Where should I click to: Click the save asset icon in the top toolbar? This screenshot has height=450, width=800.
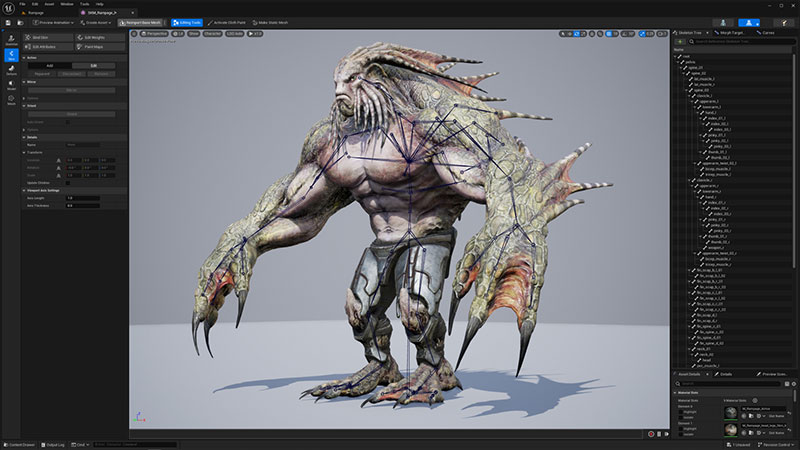[8, 22]
